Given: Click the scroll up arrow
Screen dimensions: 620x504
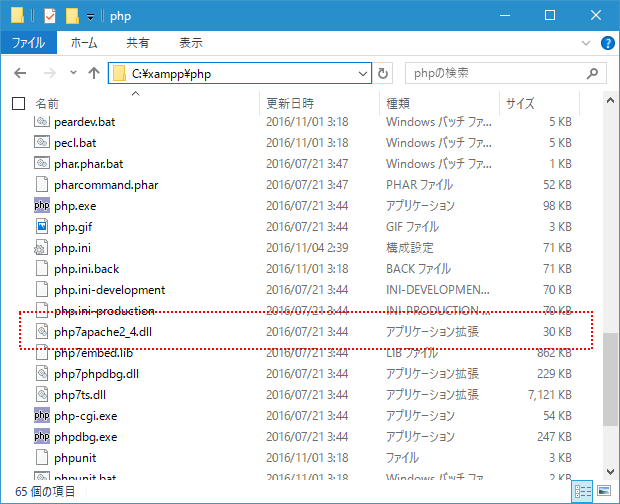Looking at the screenshot, I should [x=610, y=100].
